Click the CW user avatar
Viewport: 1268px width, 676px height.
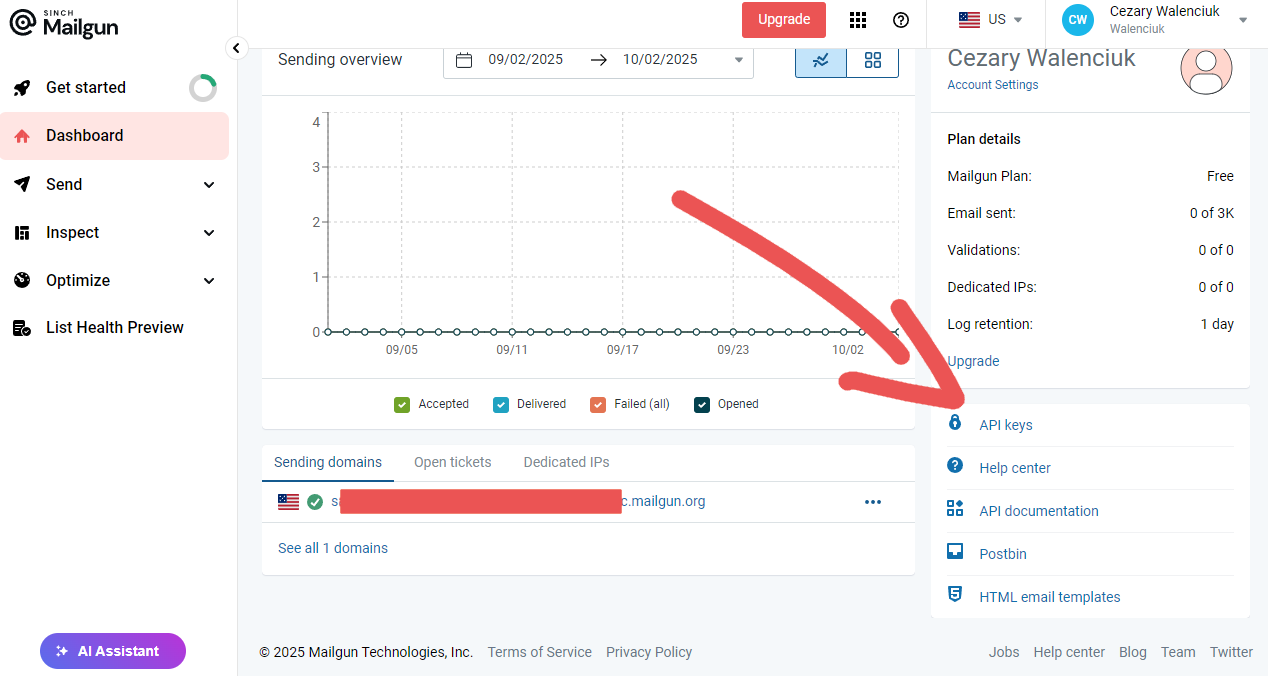[1078, 20]
